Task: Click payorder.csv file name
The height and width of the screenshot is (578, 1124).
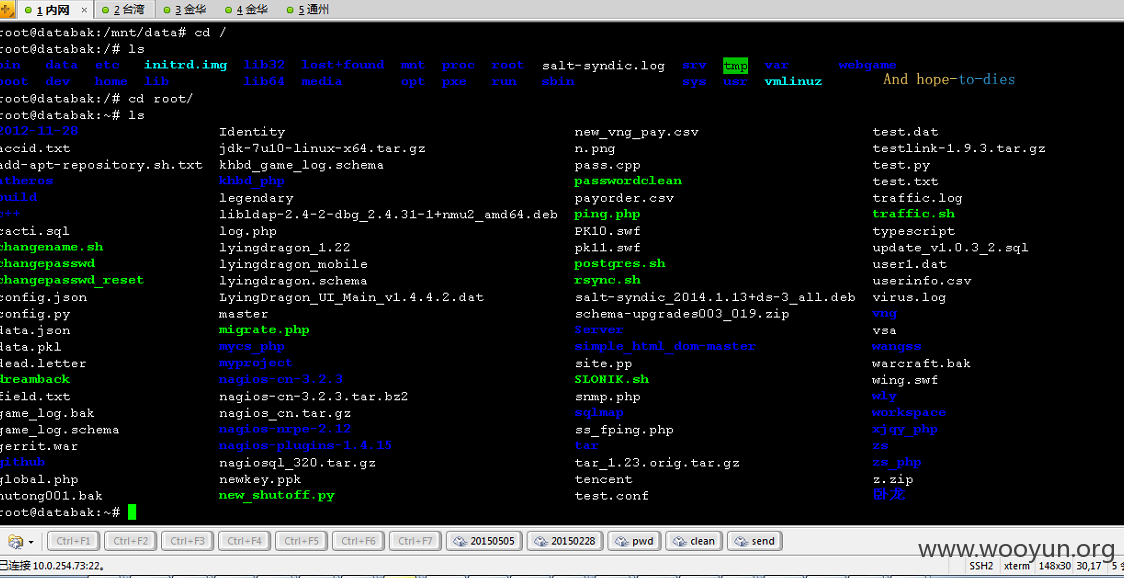Action: pos(624,198)
